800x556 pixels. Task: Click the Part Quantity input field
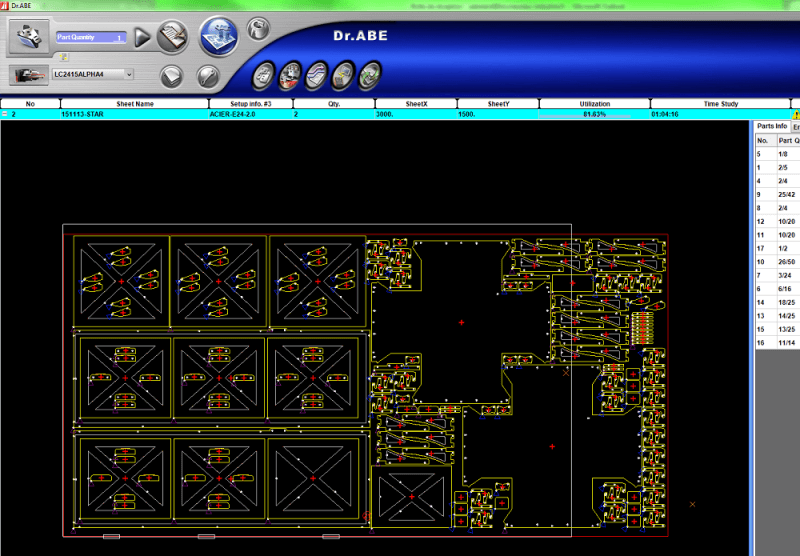coord(91,37)
